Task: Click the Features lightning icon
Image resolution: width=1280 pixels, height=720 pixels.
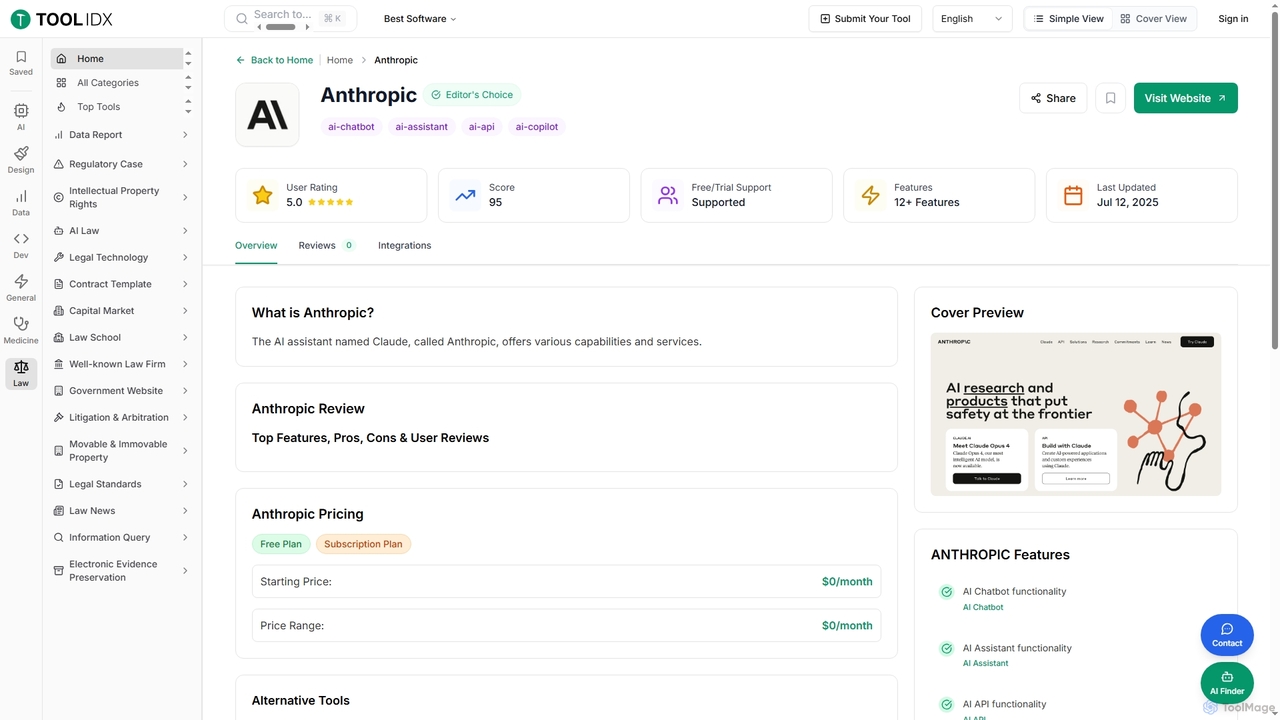Action: (870, 195)
